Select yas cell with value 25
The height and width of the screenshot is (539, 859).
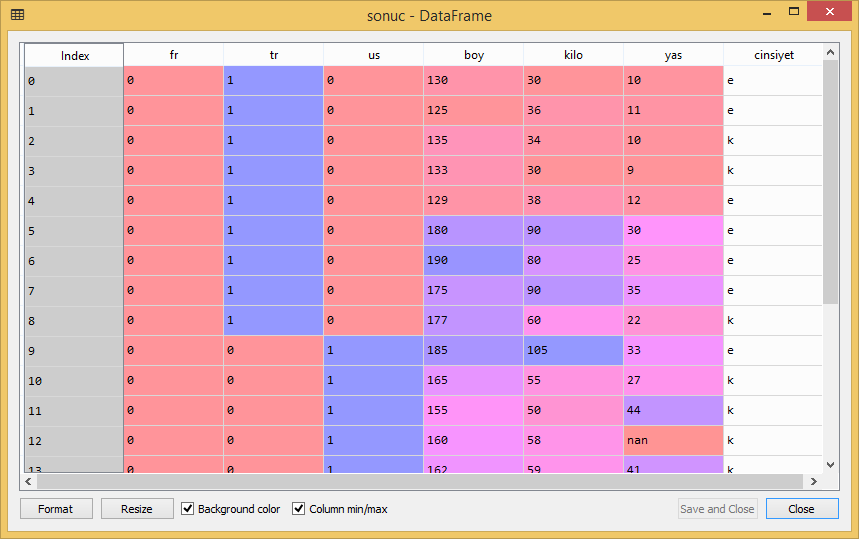[x=673, y=261]
